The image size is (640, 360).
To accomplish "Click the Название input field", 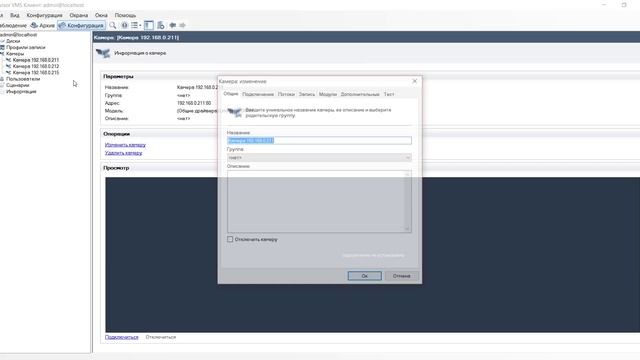I will (x=319, y=140).
